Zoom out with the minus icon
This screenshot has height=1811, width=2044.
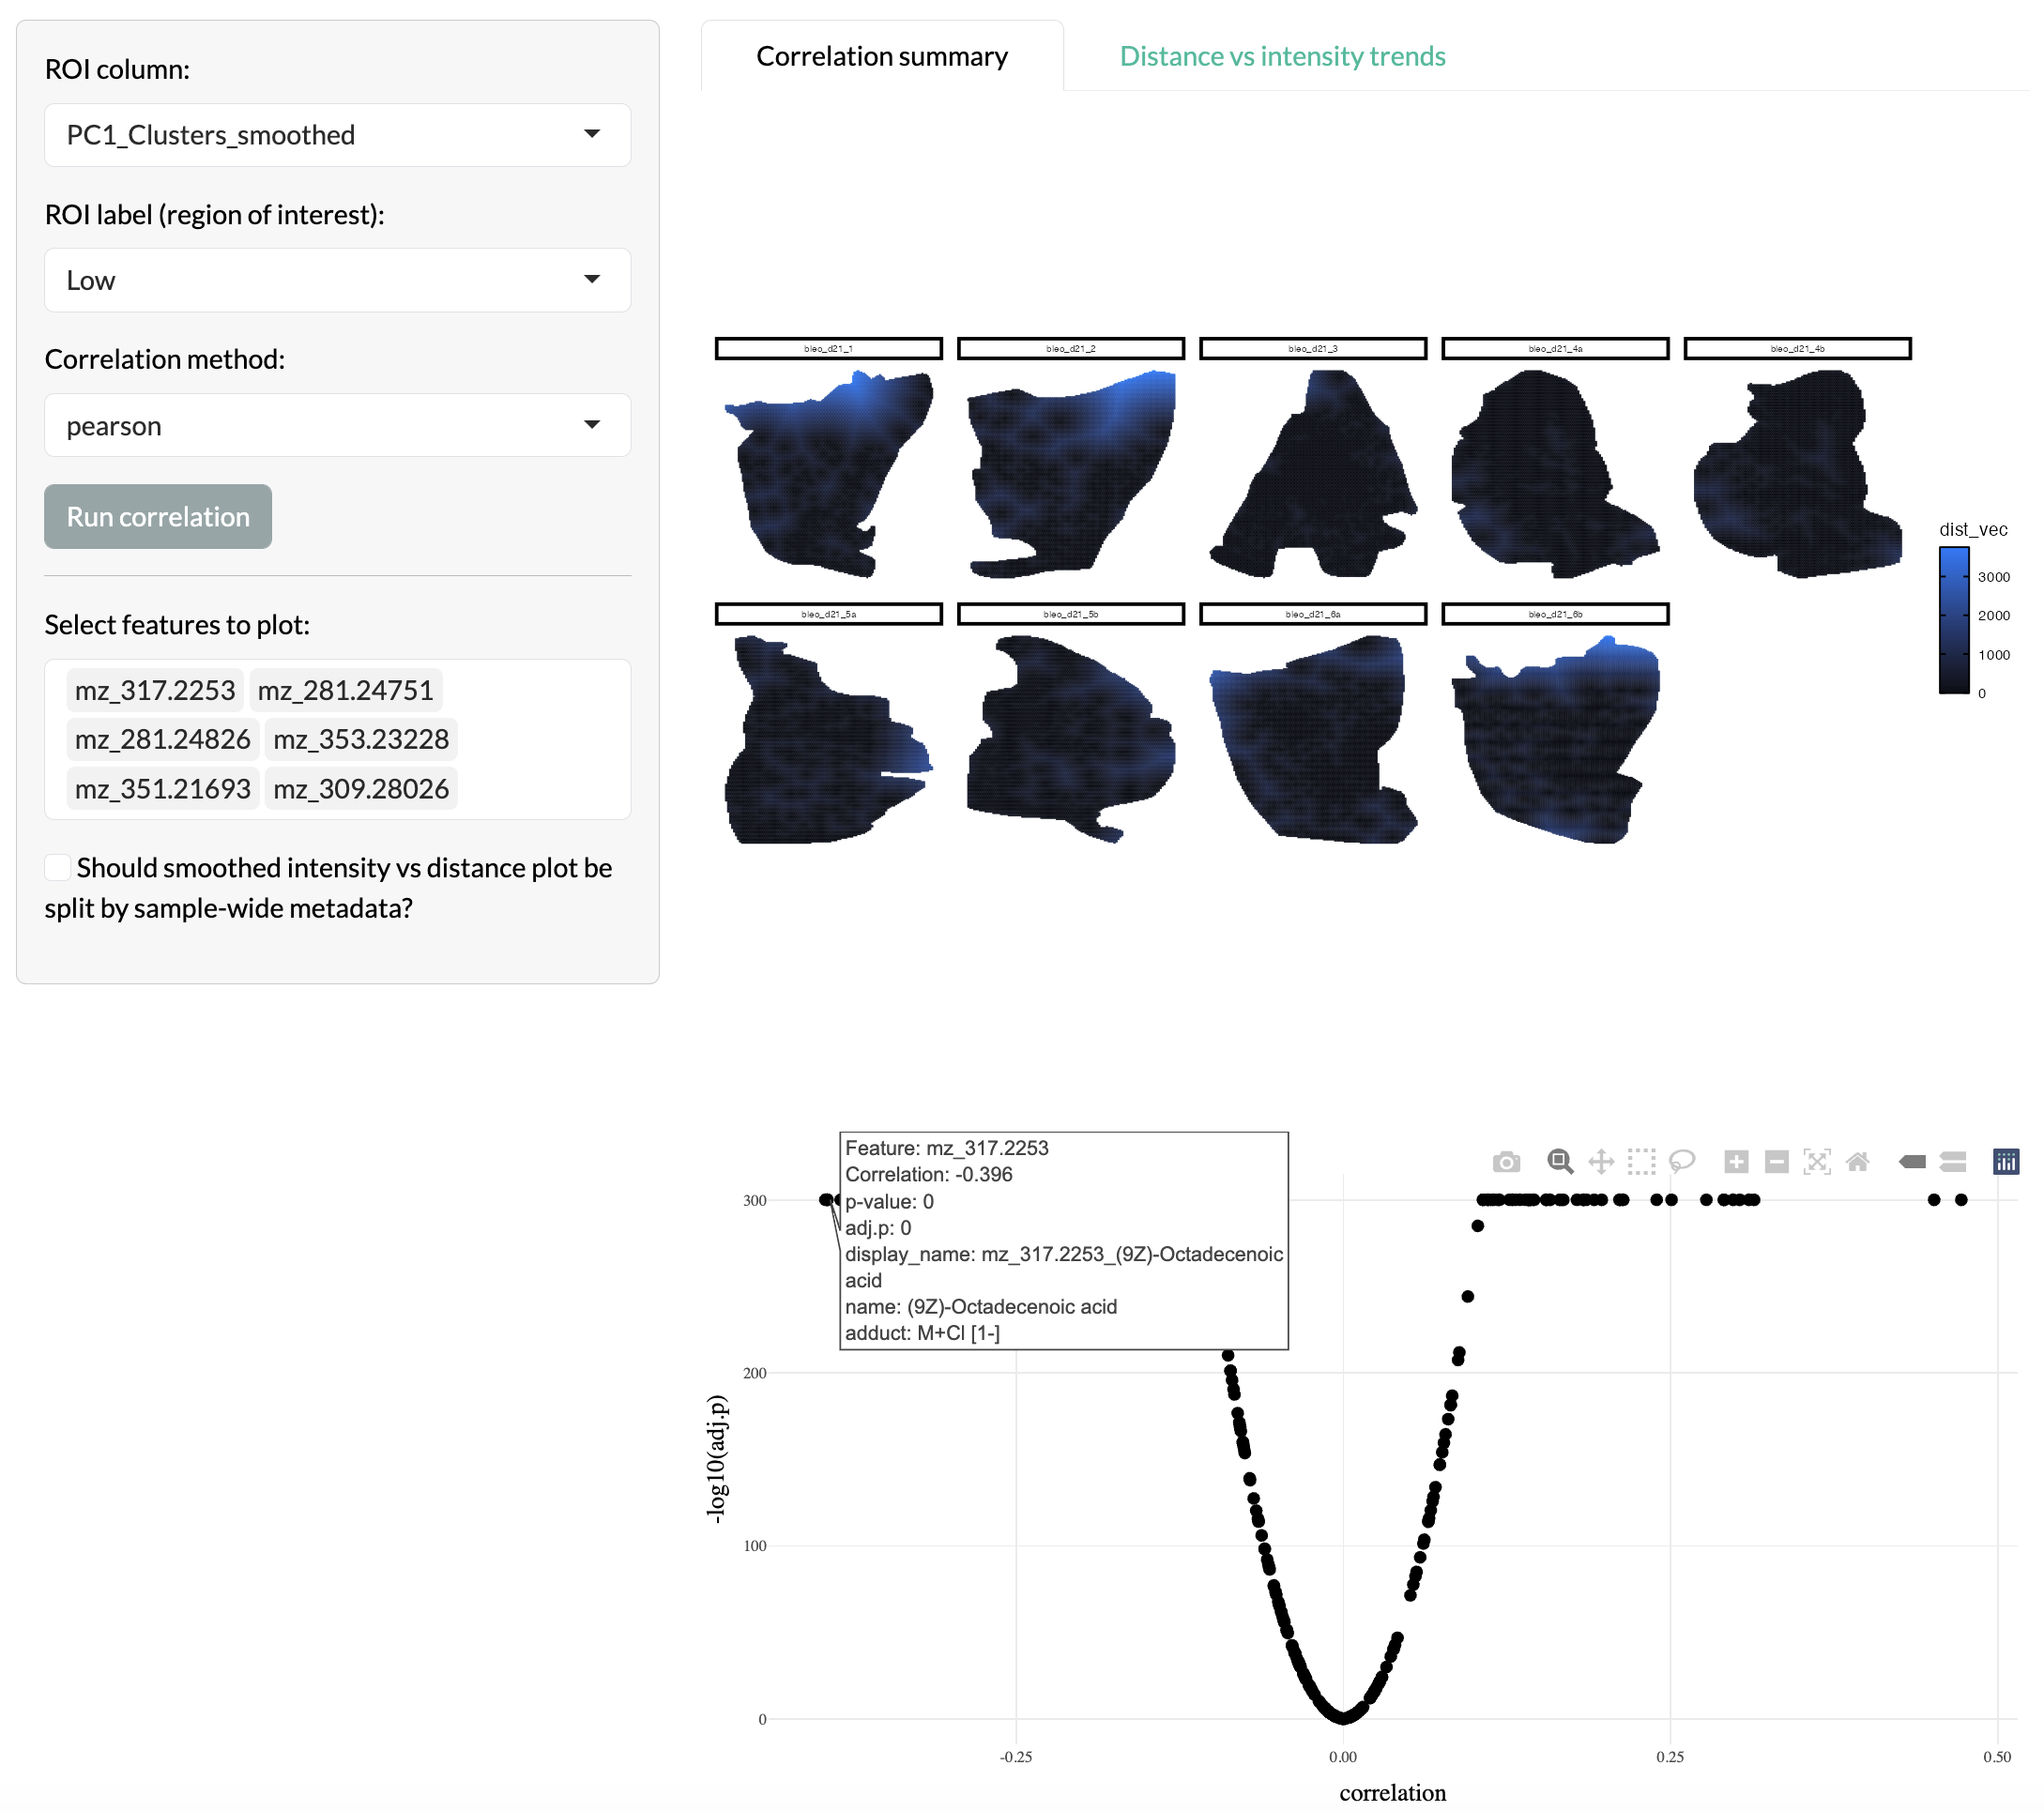point(1777,1161)
